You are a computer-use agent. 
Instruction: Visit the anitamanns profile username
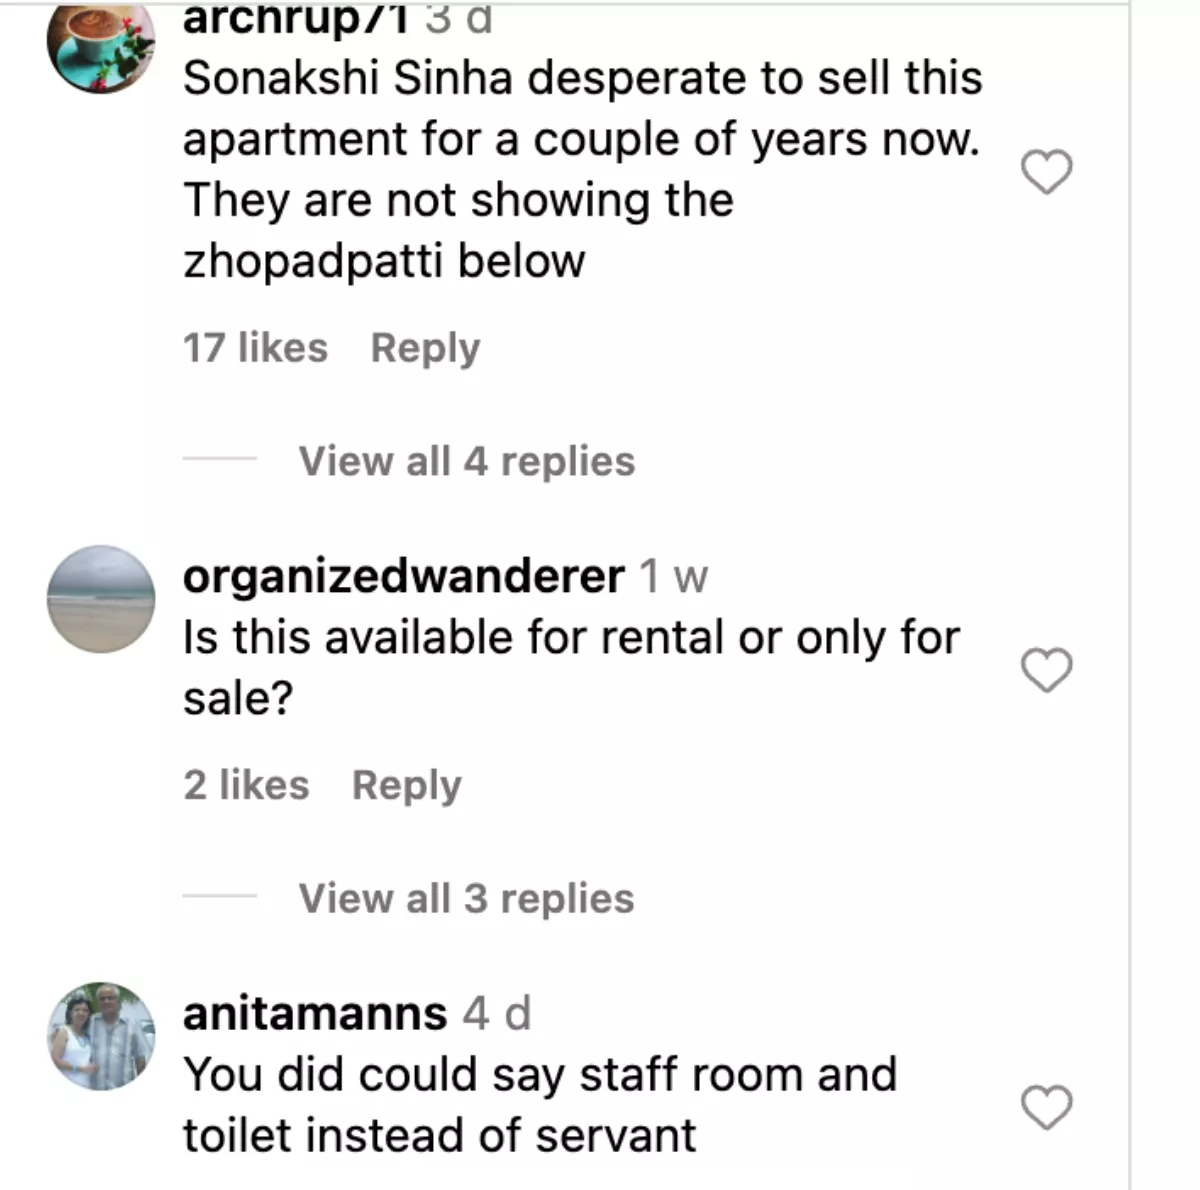coord(315,1014)
